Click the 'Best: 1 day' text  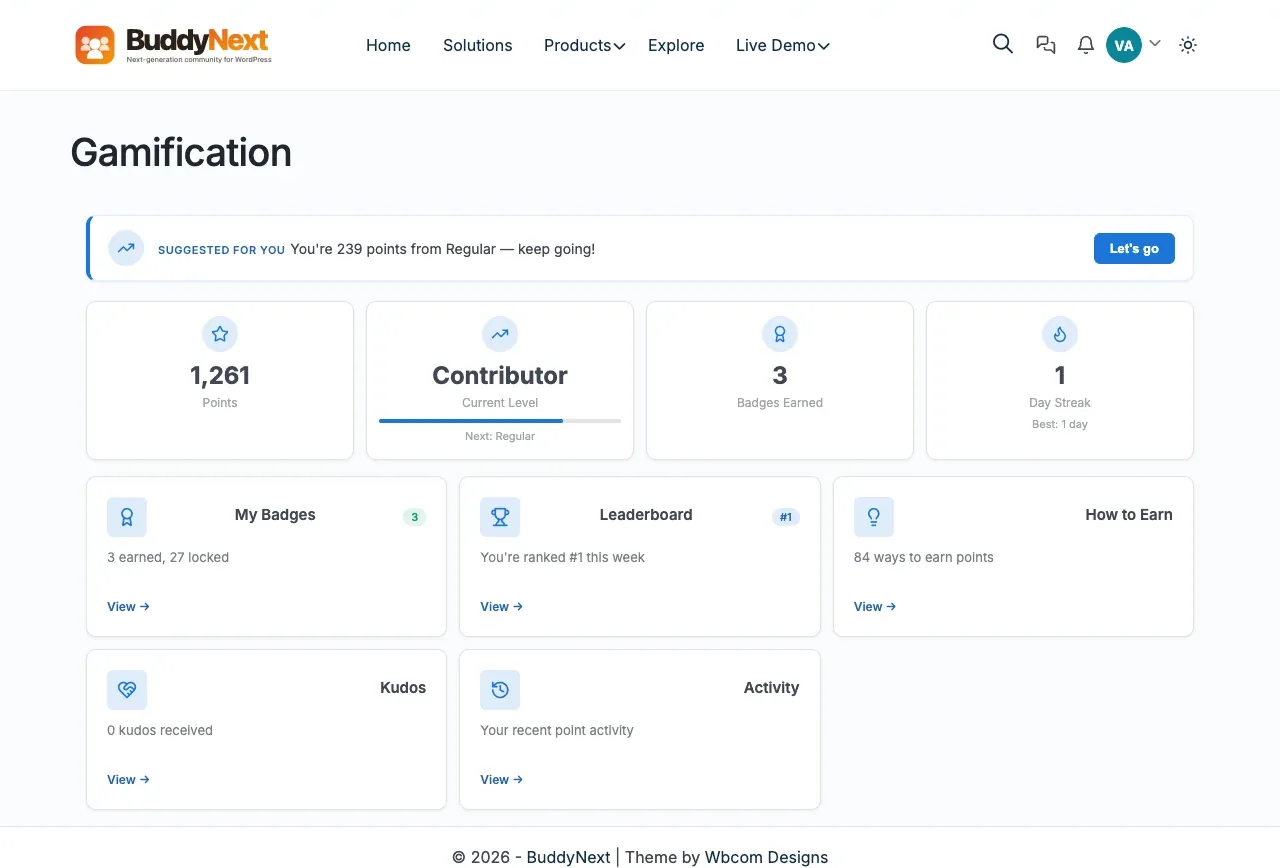(1060, 425)
